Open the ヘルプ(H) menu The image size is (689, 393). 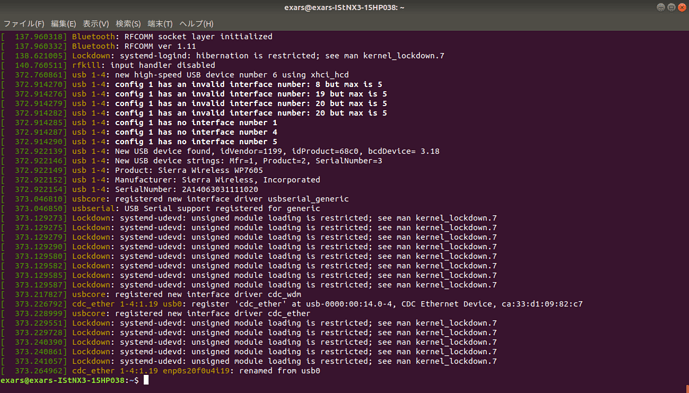pyautogui.click(x=196, y=24)
